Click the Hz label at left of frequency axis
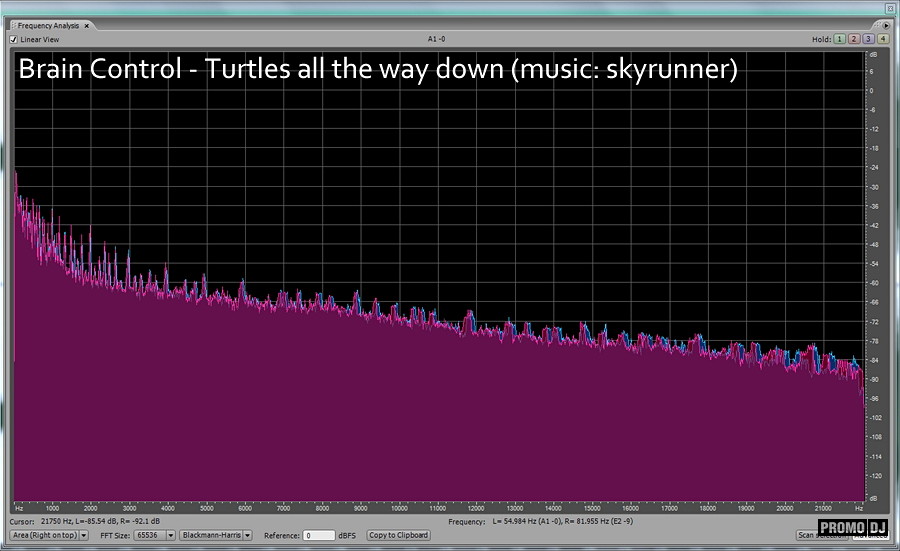 pyautogui.click(x=18, y=507)
